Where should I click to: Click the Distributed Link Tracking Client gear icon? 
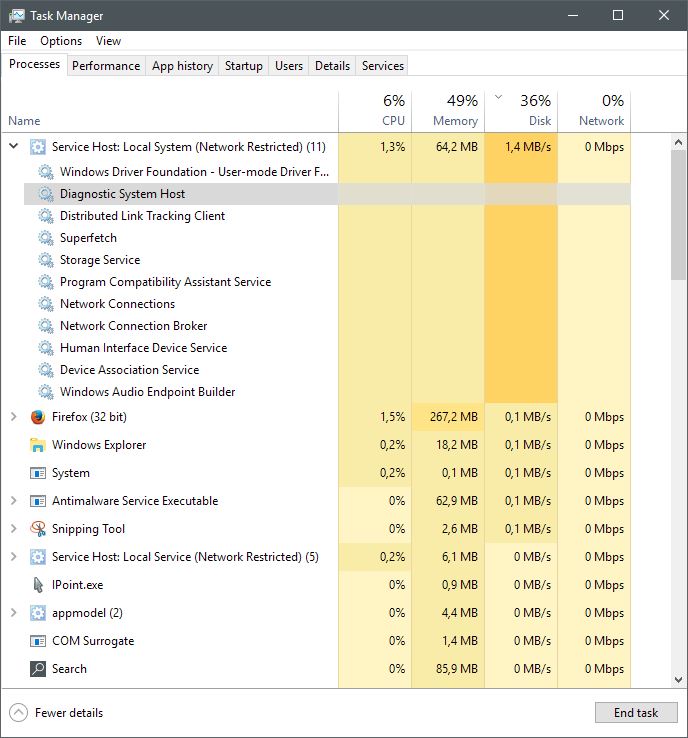(x=46, y=216)
